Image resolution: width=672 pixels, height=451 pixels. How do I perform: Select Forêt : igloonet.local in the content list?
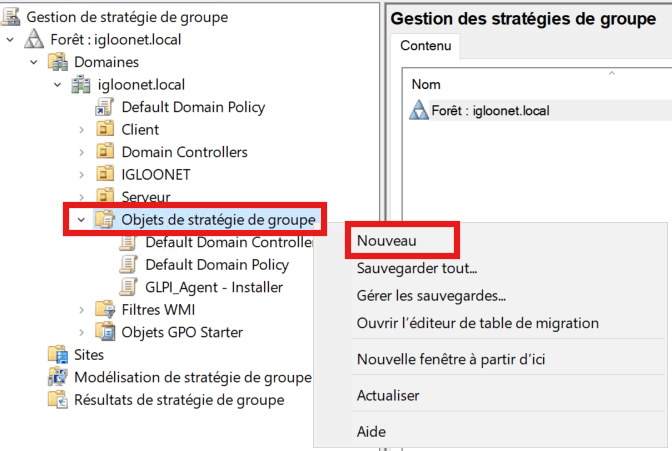pyautogui.click(x=490, y=111)
